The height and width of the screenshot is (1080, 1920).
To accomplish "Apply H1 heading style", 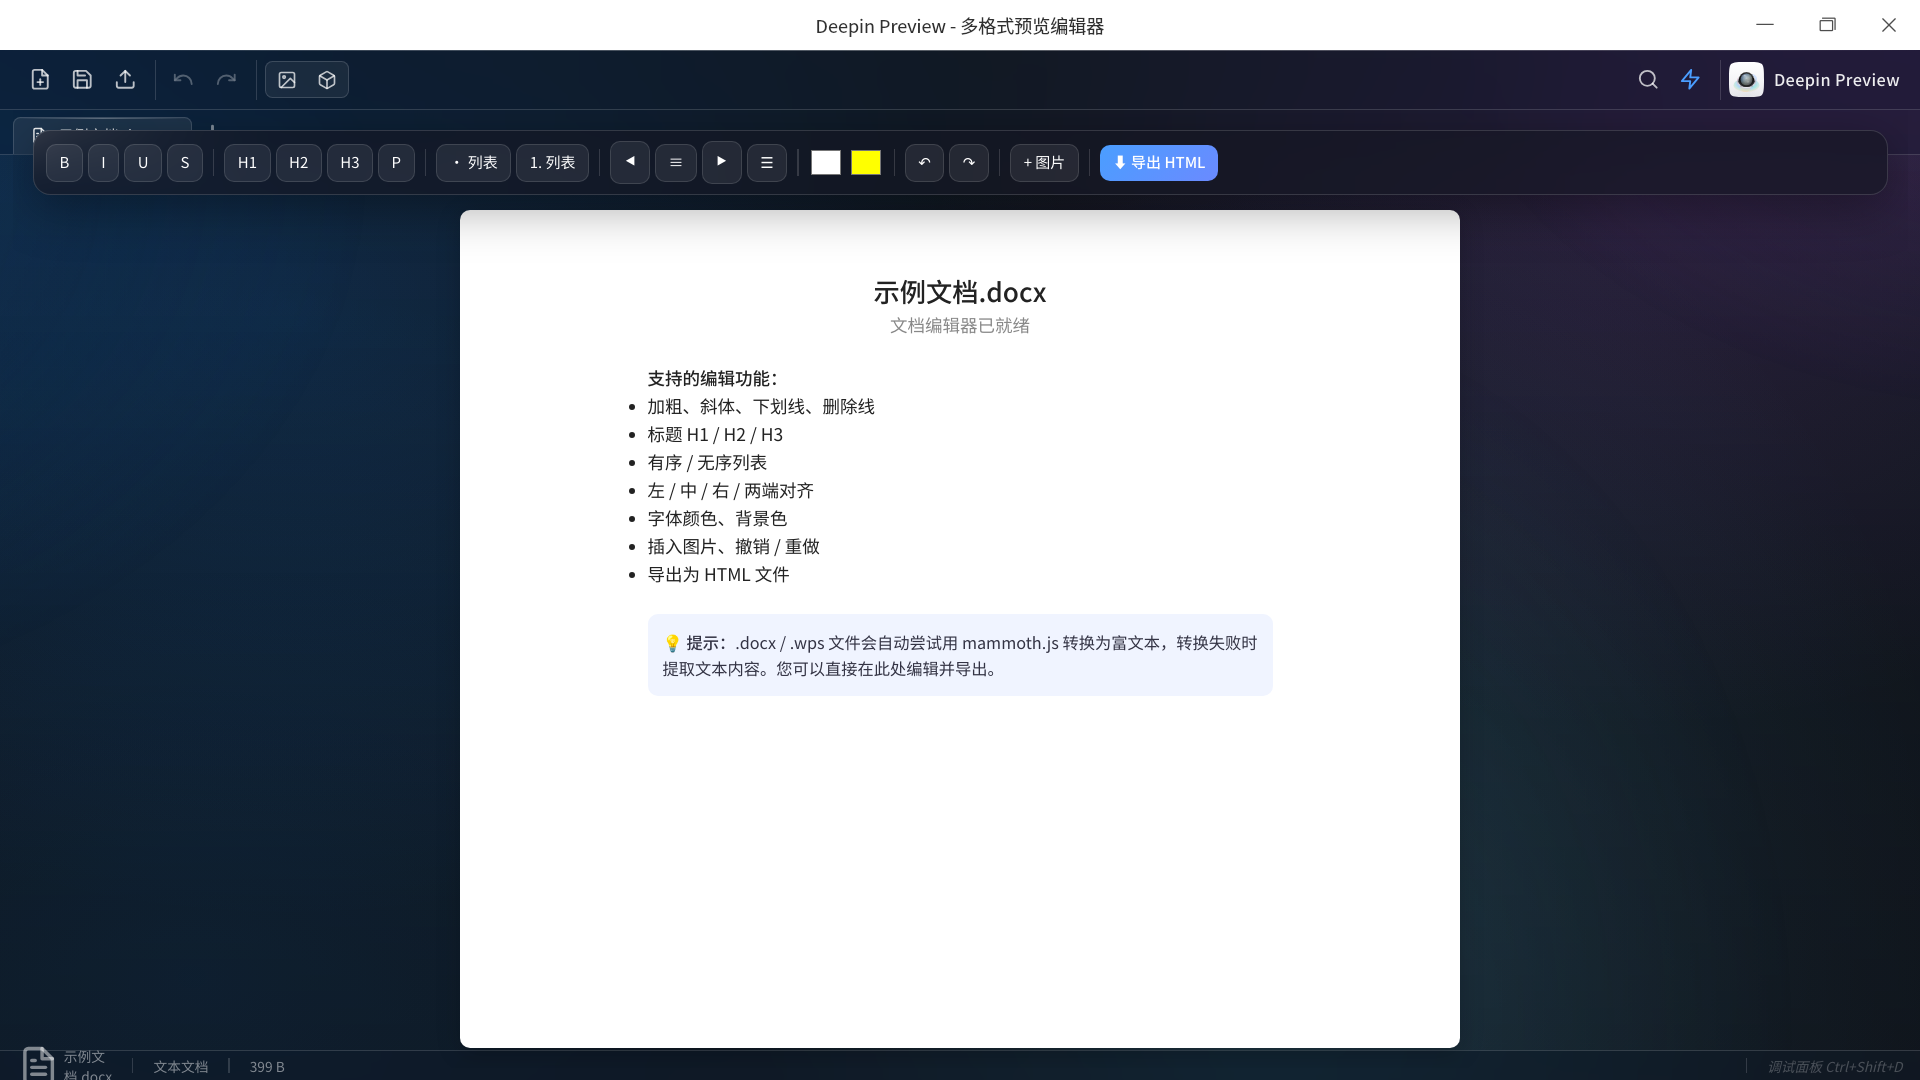I will [x=247, y=162].
